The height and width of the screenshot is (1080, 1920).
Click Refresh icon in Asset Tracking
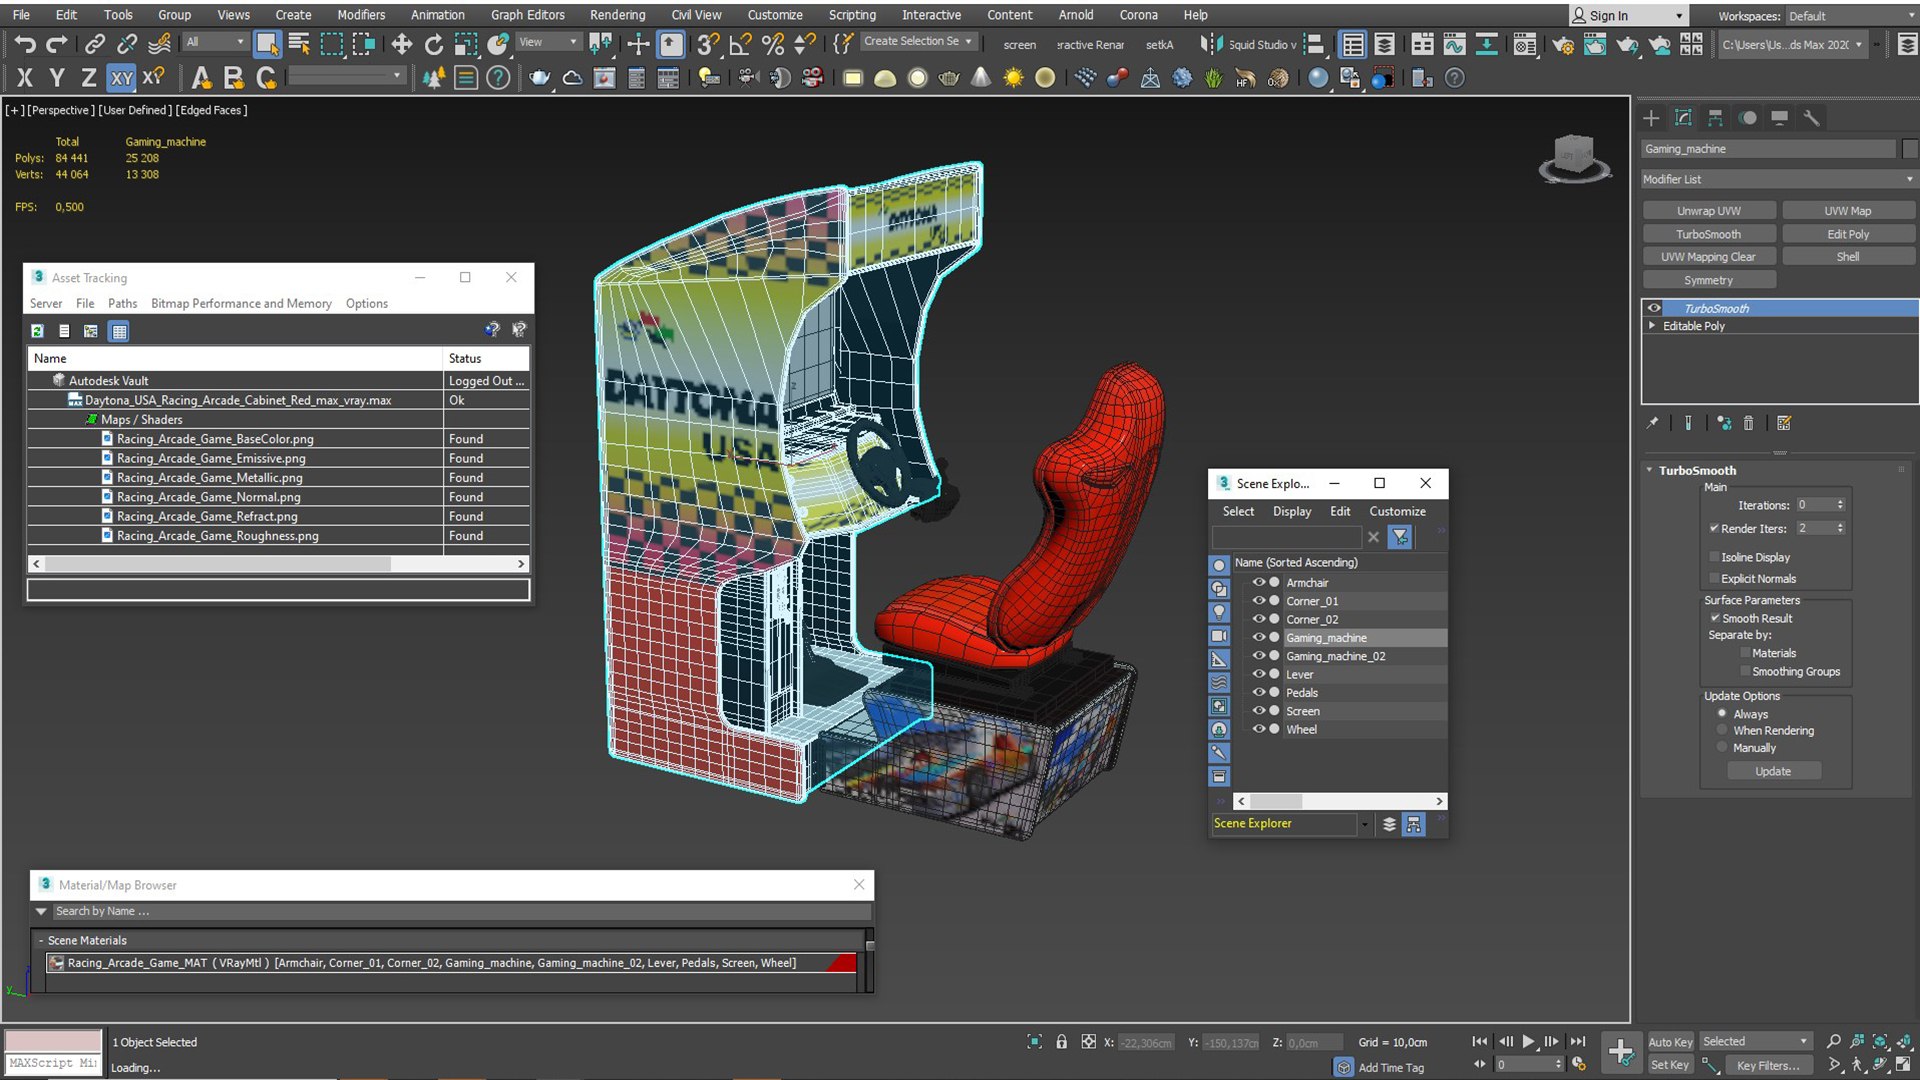37,331
